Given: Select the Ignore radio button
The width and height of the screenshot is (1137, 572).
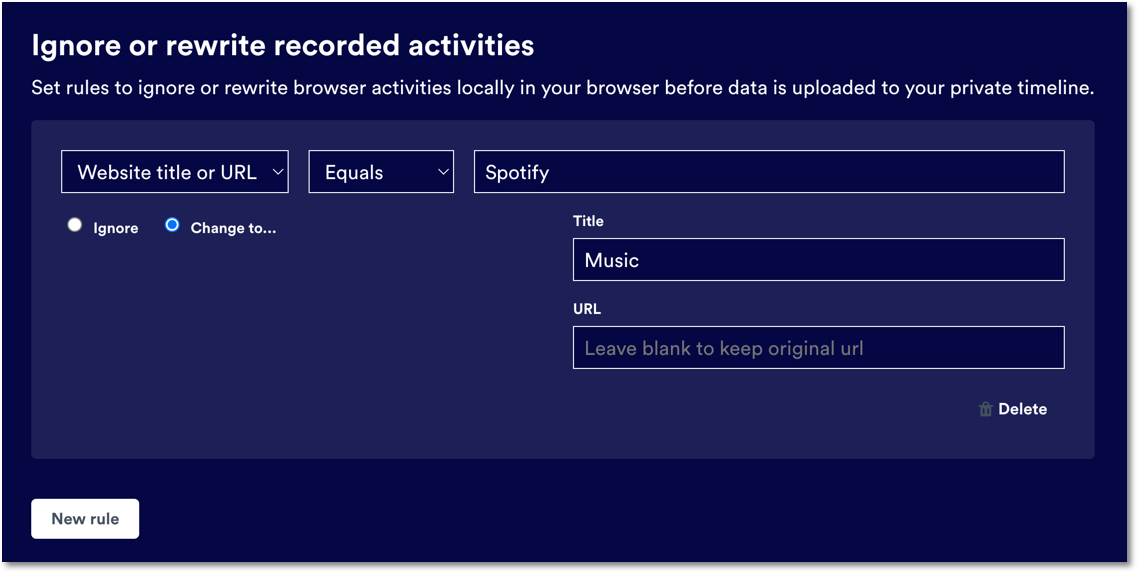Looking at the screenshot, I should click(75, 225).
